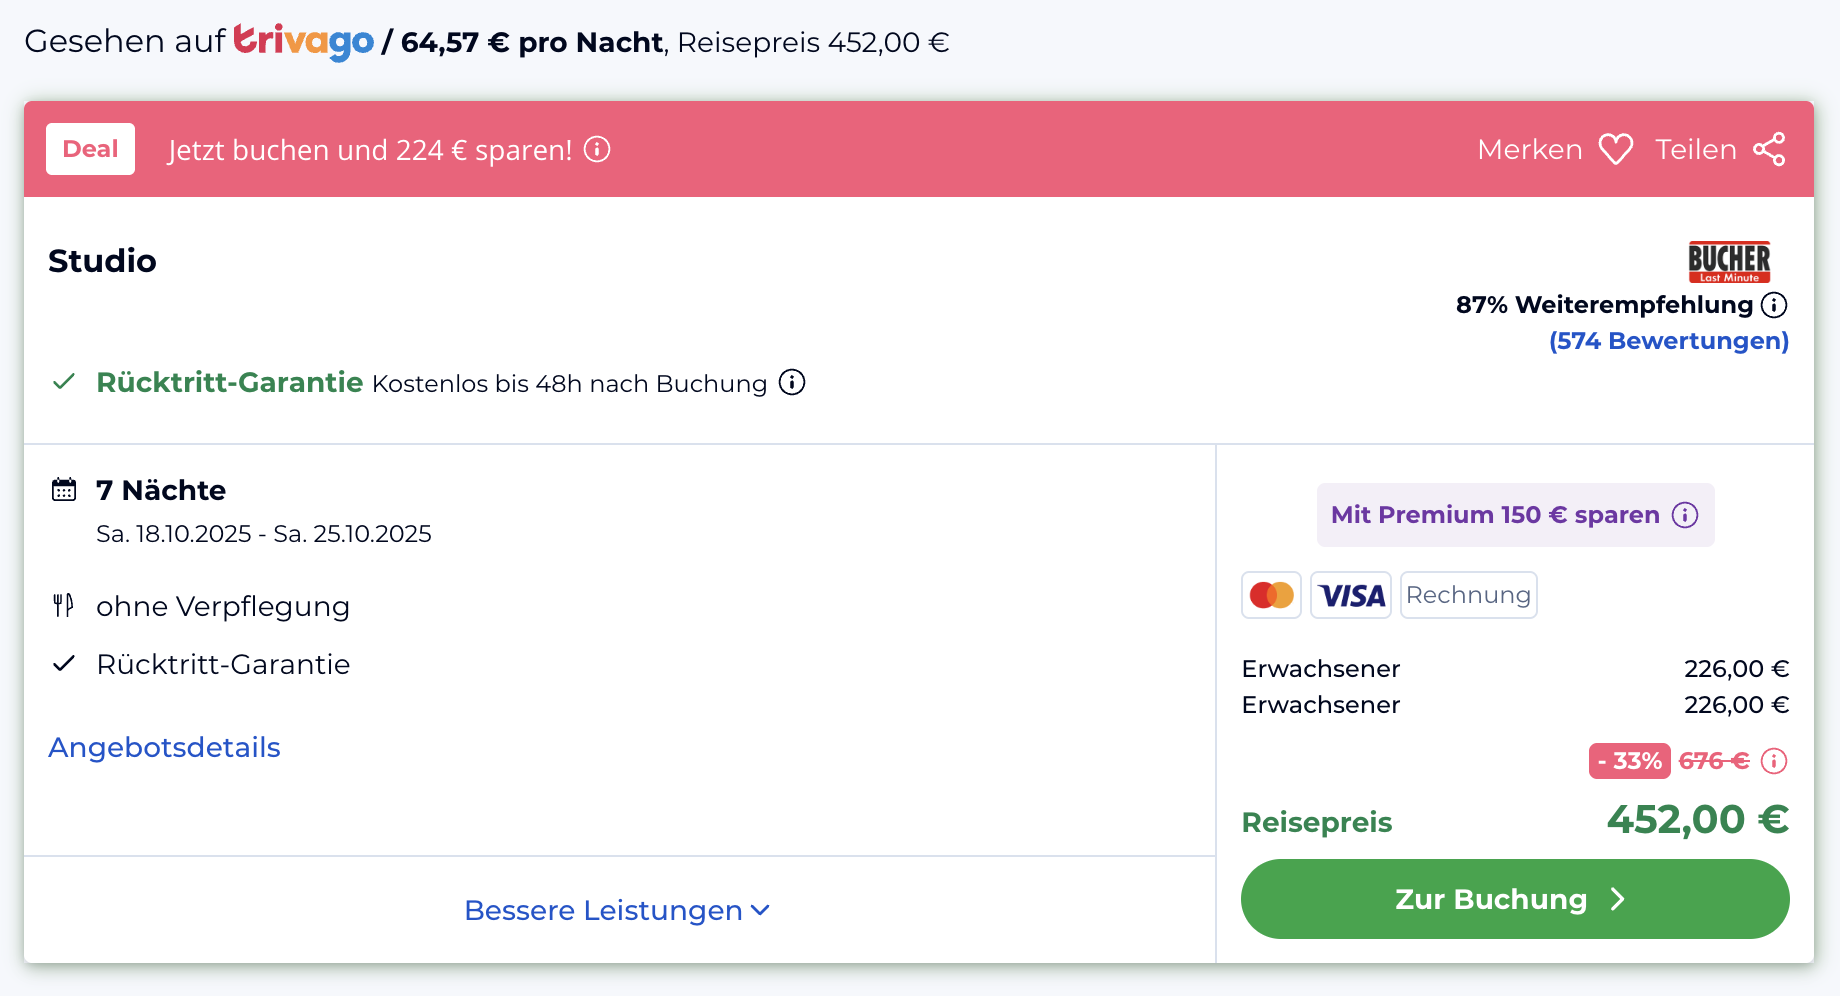Screen dimensions: 1840x996
Task: Select the VISA payment icon
Action: pos(1351,595)
